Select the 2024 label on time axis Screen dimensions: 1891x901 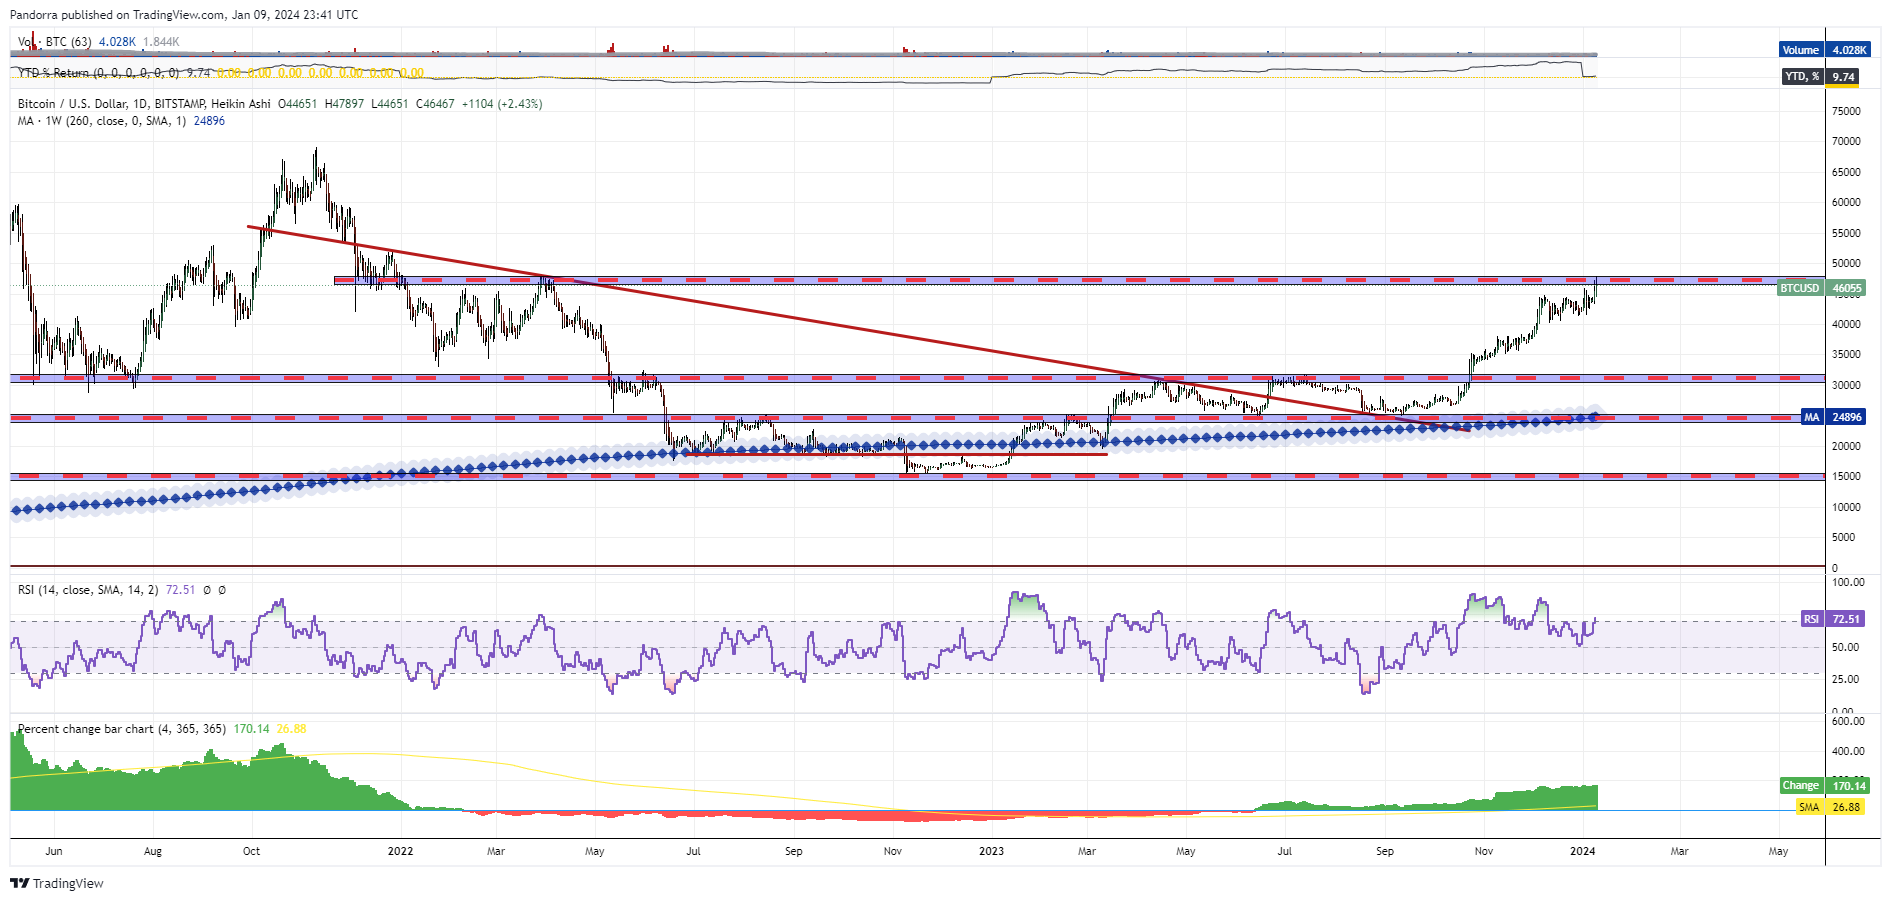point(1582,852)
